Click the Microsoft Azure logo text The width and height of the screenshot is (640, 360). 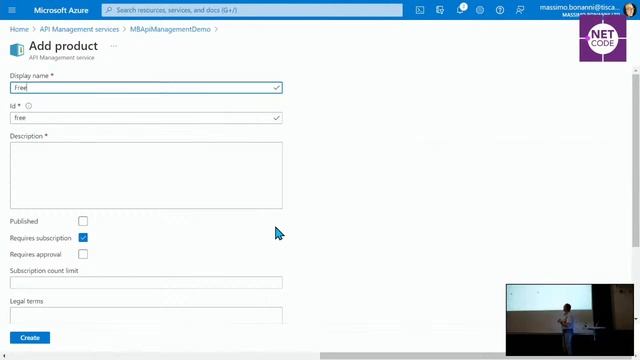pos(61,10)
